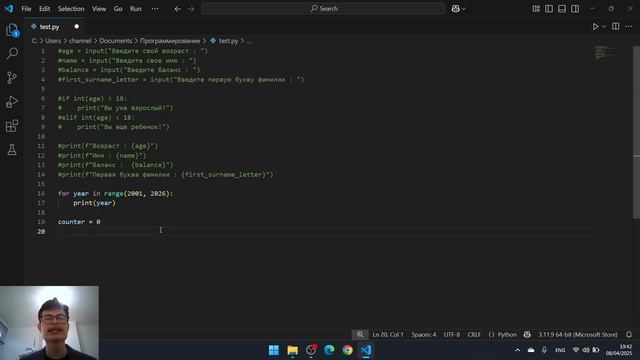Click Программирование in the breadcrumb
Viewport: 640px width, 360px height.
[x=170, y=41]
